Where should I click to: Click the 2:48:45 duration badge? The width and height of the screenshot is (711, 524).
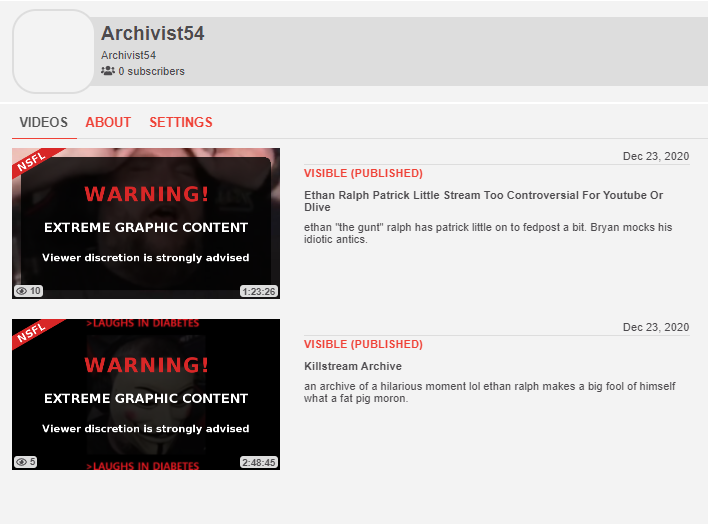pyautogui.click(x=258, y=462)
